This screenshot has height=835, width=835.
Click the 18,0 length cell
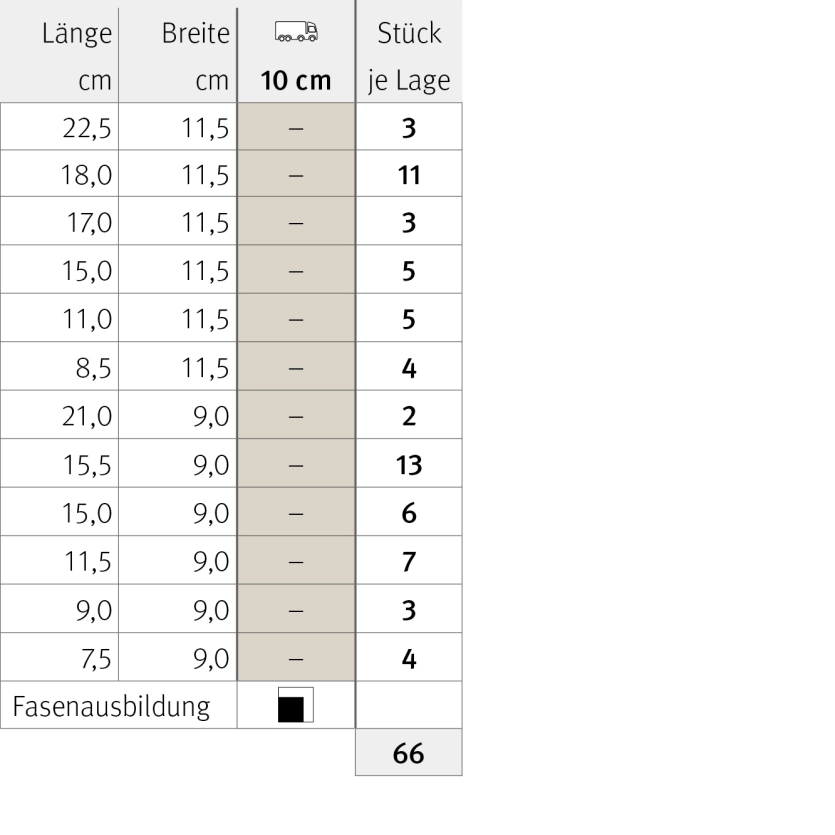tap(59, 174)
